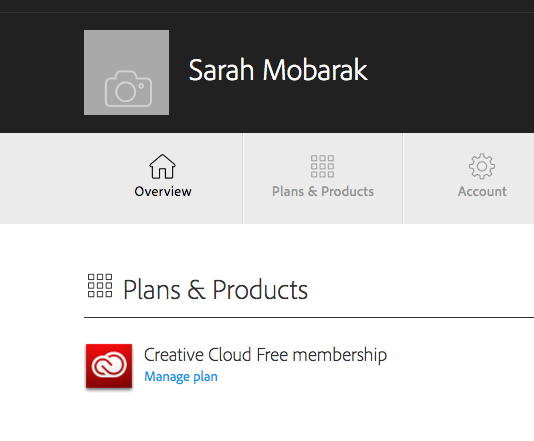Screen dimensions: 534x441
Task: Click grid icon beside Plans & Products heading
Action: click(100, 285)
